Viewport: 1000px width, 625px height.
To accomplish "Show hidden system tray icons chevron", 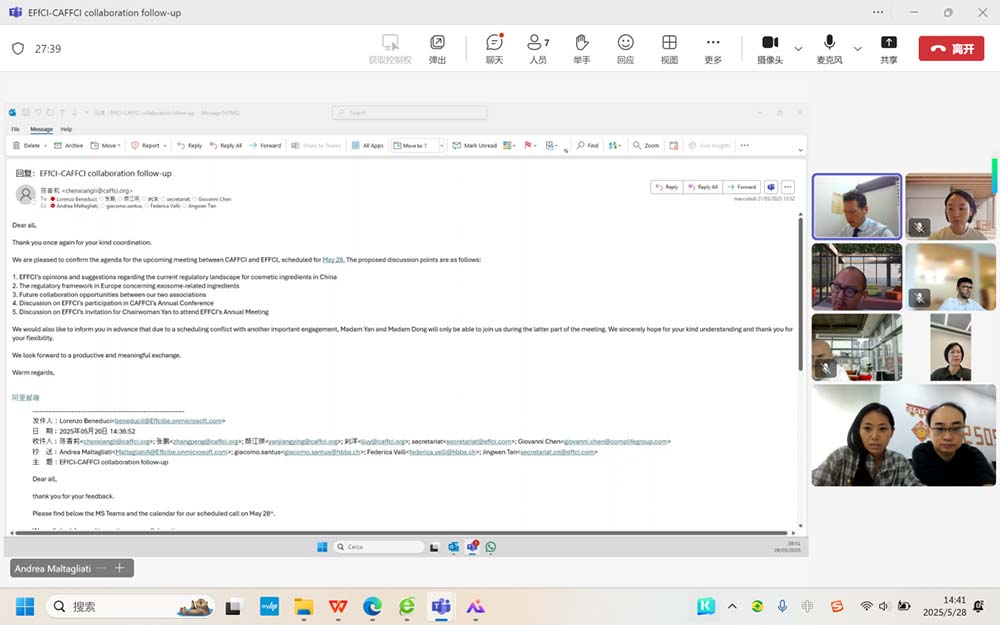I will 732,606.
